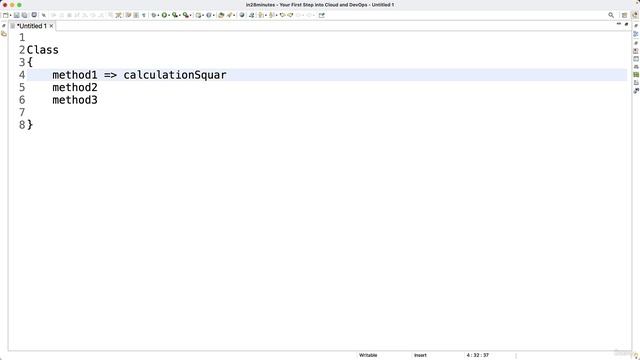Click the Save All toolbar icon

coord(24,15)
